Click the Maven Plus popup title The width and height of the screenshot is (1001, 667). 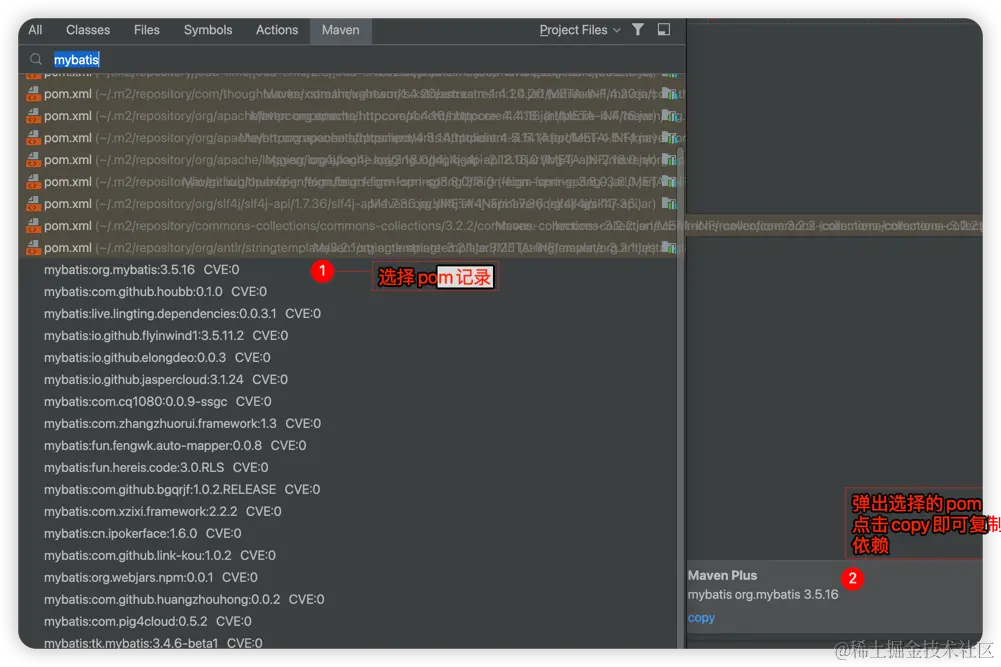point(722,575)
